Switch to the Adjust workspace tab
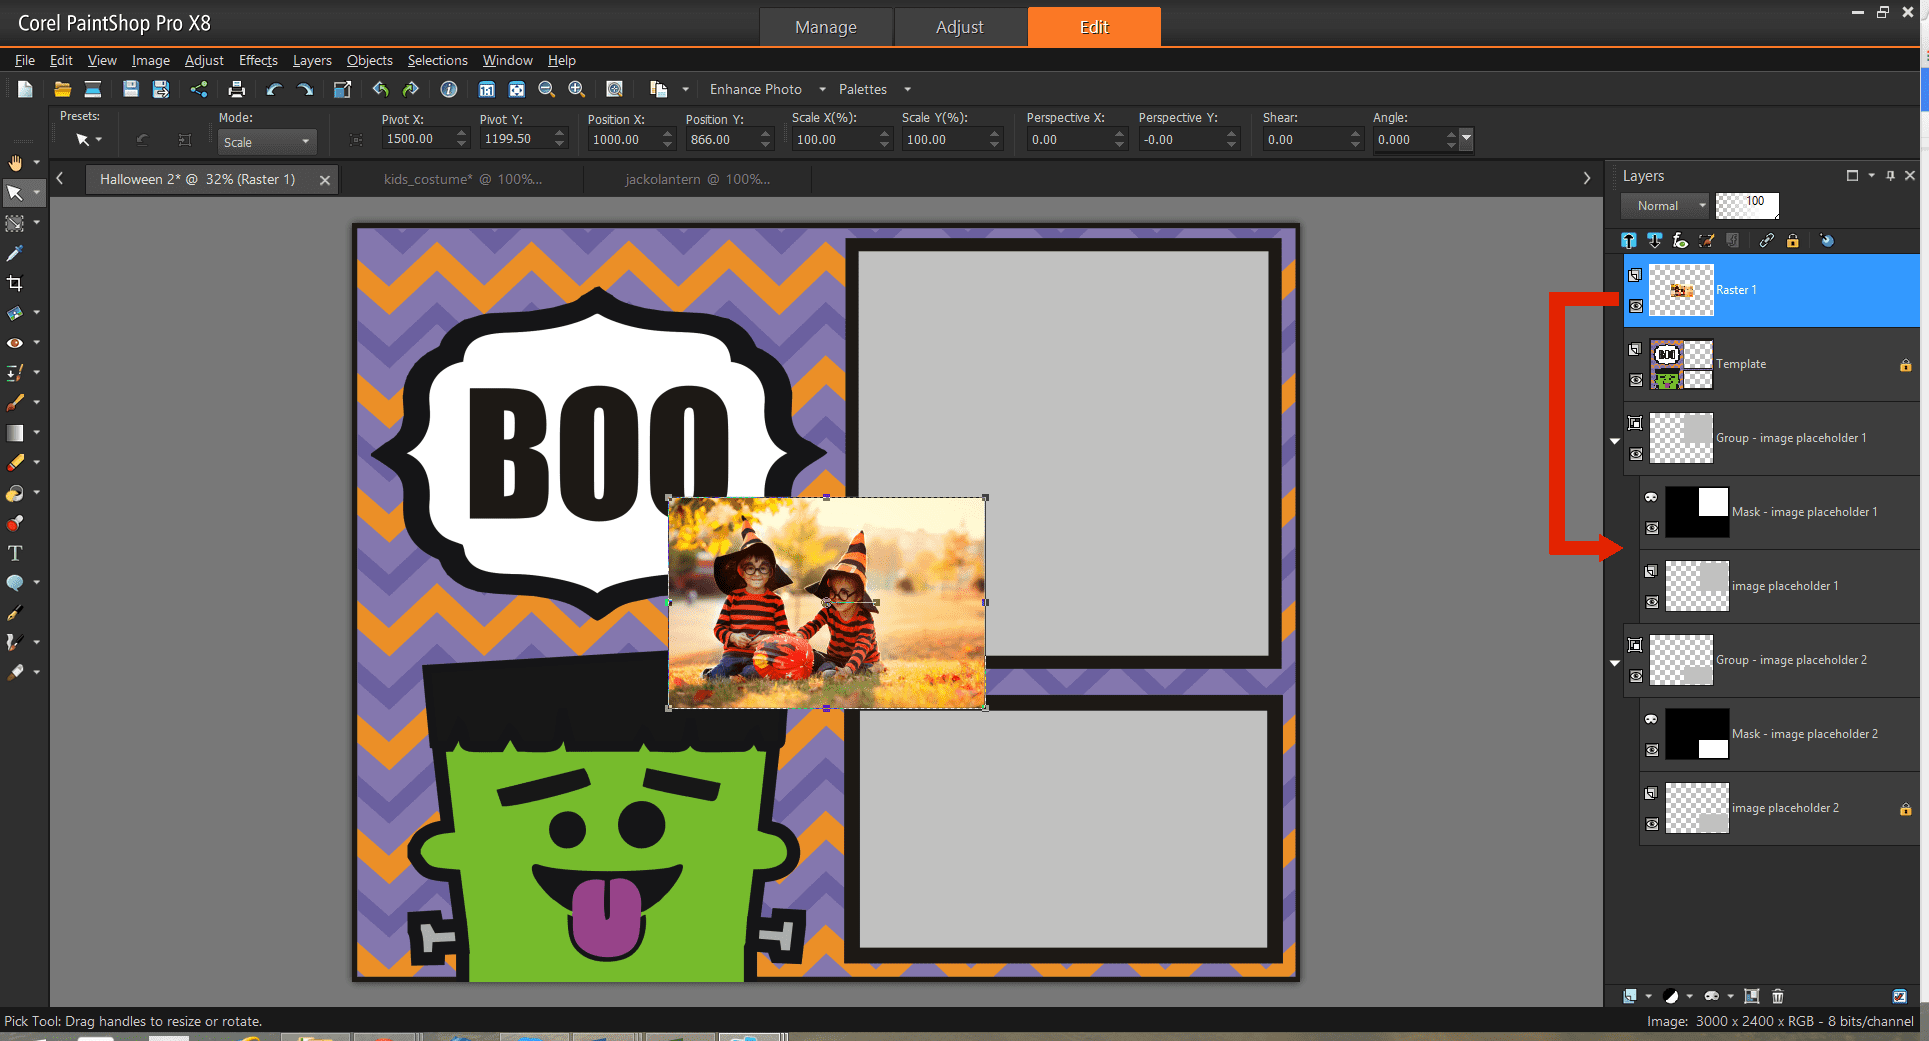The image size is (1929, 1041). click(x=959, y=27)
